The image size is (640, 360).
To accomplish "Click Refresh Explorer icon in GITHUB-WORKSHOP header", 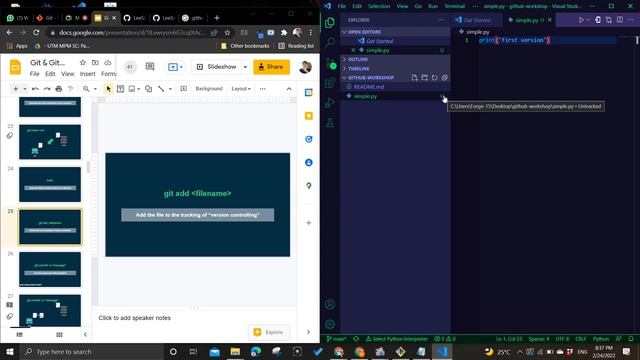I will coord(435,78).
